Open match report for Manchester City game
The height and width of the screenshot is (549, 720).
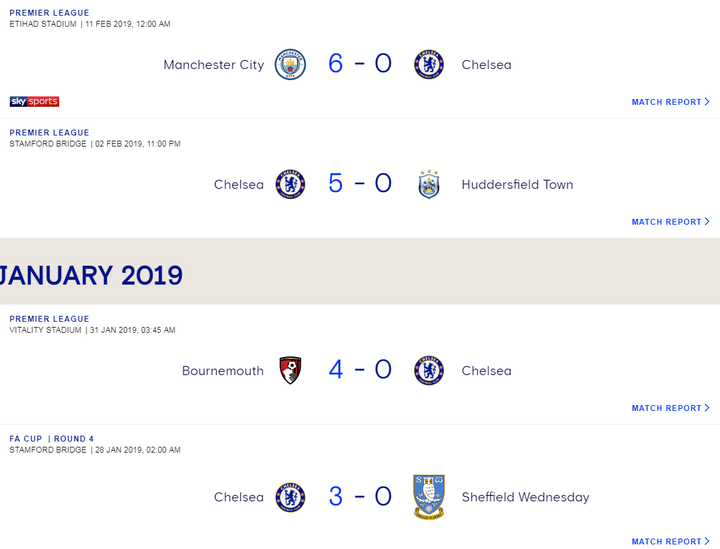tap(670, 102)
